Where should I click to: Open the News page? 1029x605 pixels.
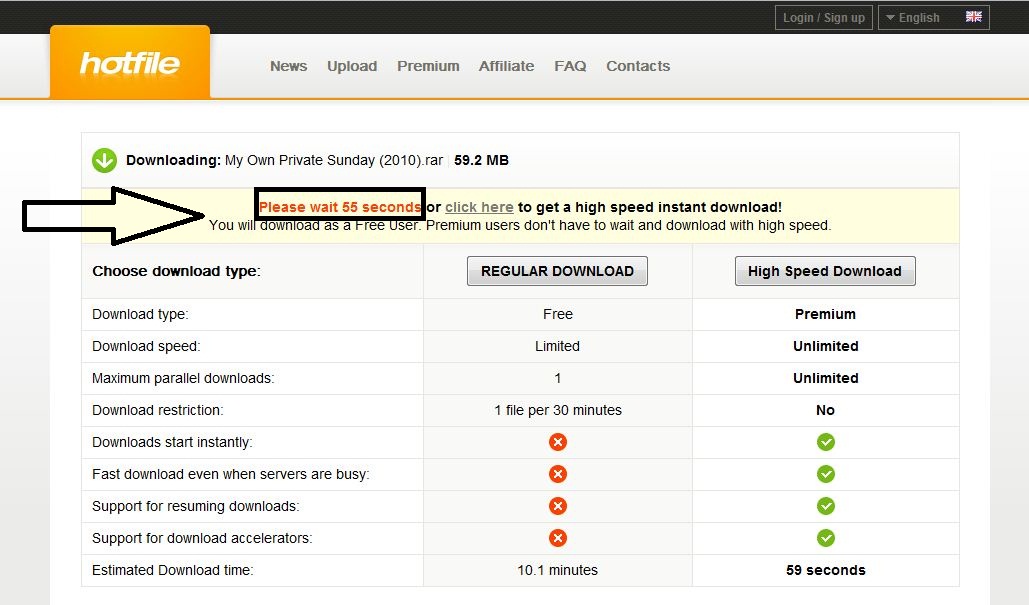click(x=289, y=66)
